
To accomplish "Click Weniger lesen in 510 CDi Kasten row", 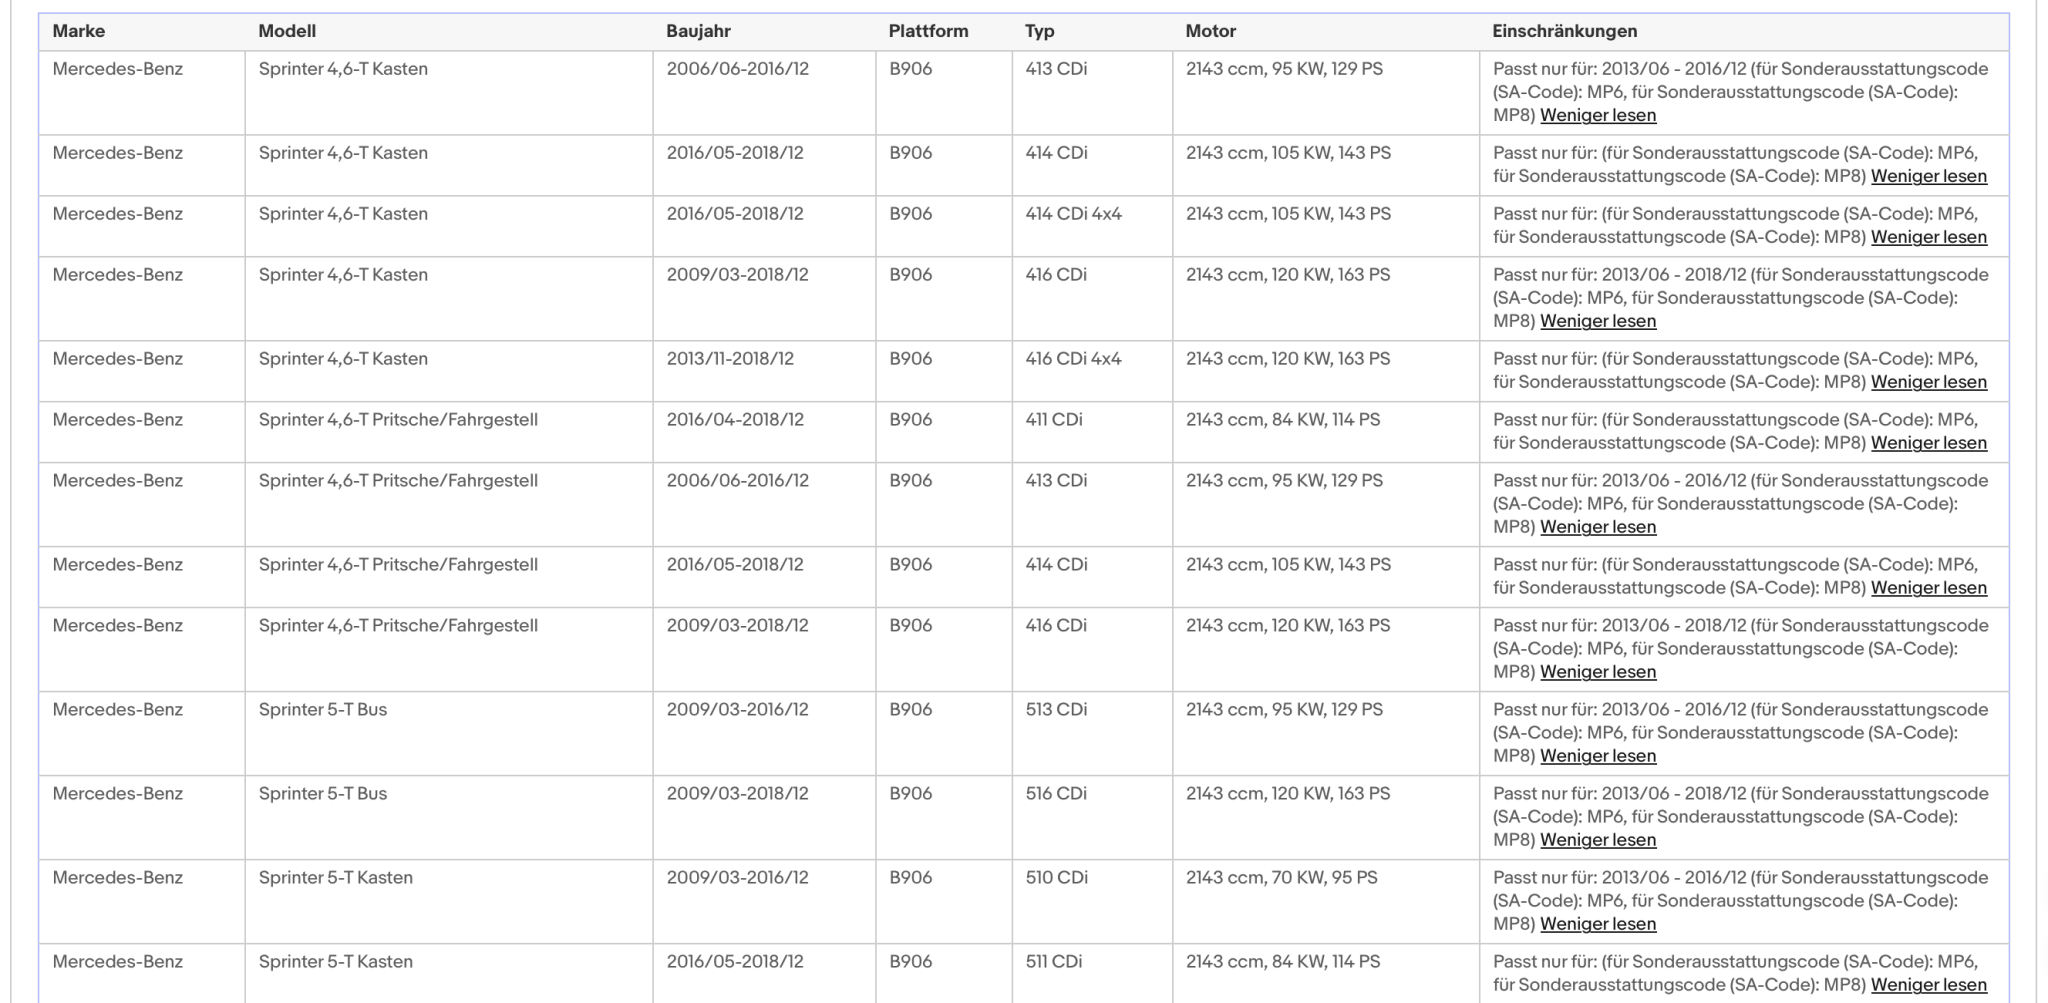I will (x=1598, y=924).
